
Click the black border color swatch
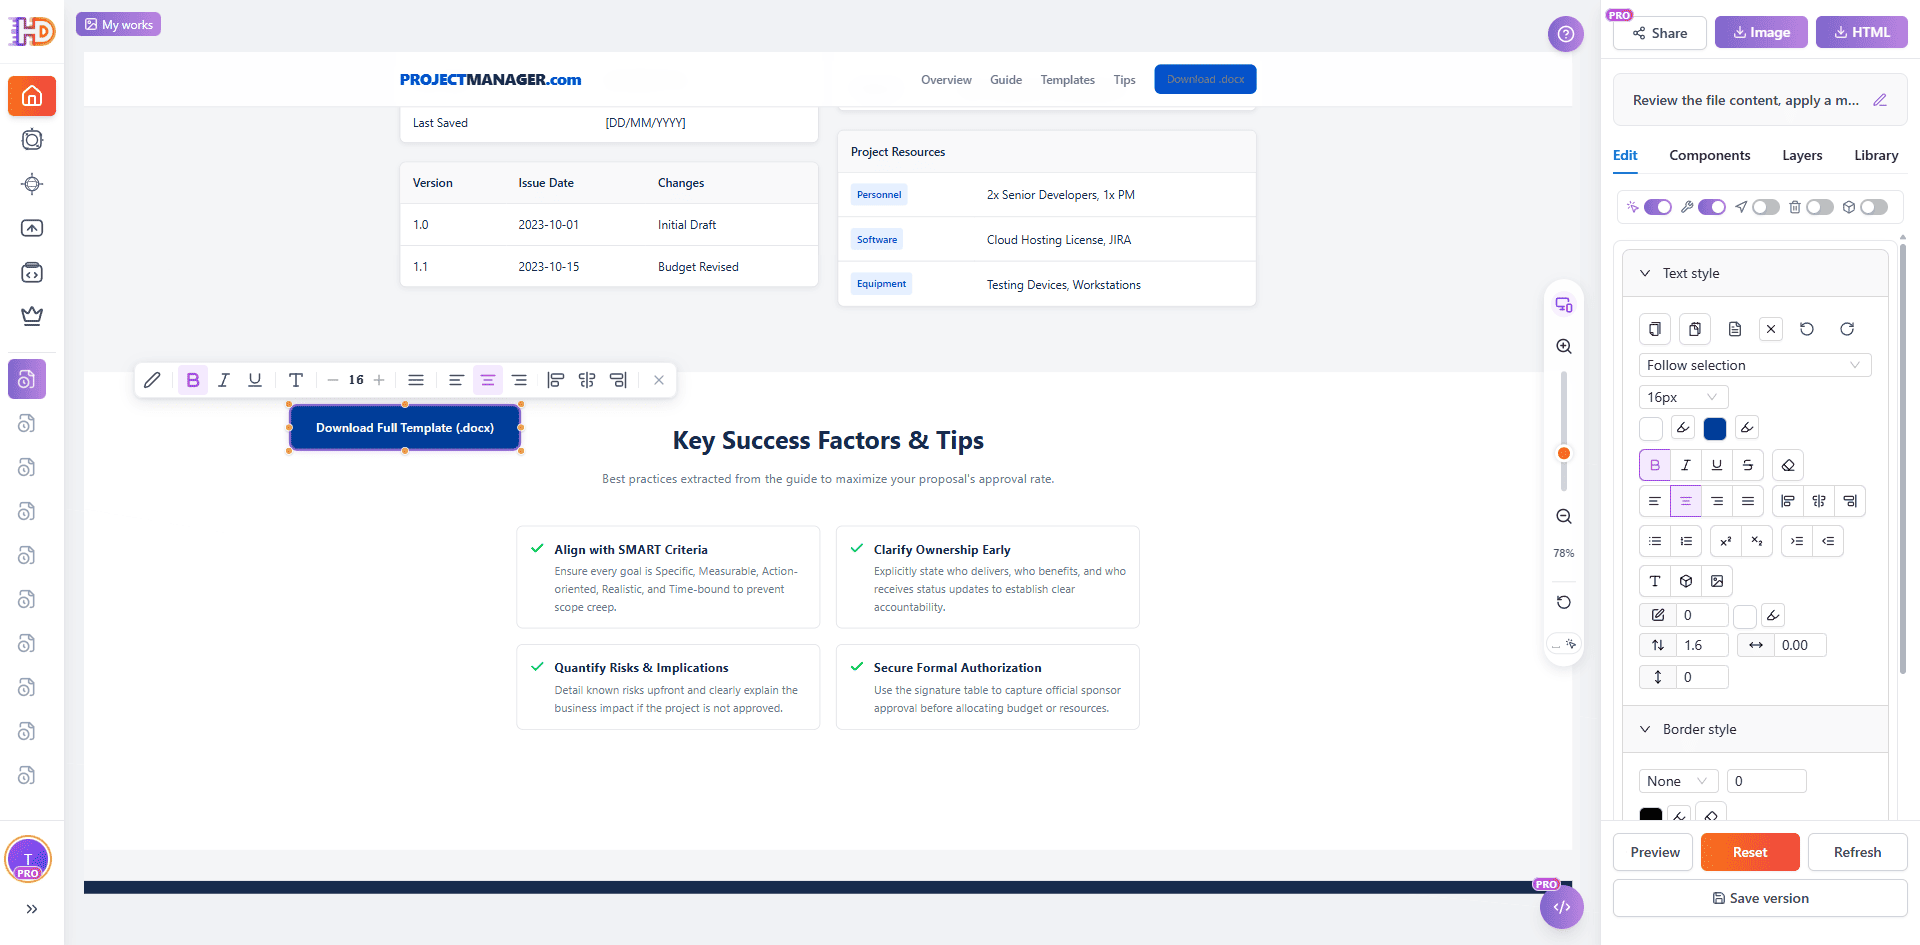[1651, 815]
